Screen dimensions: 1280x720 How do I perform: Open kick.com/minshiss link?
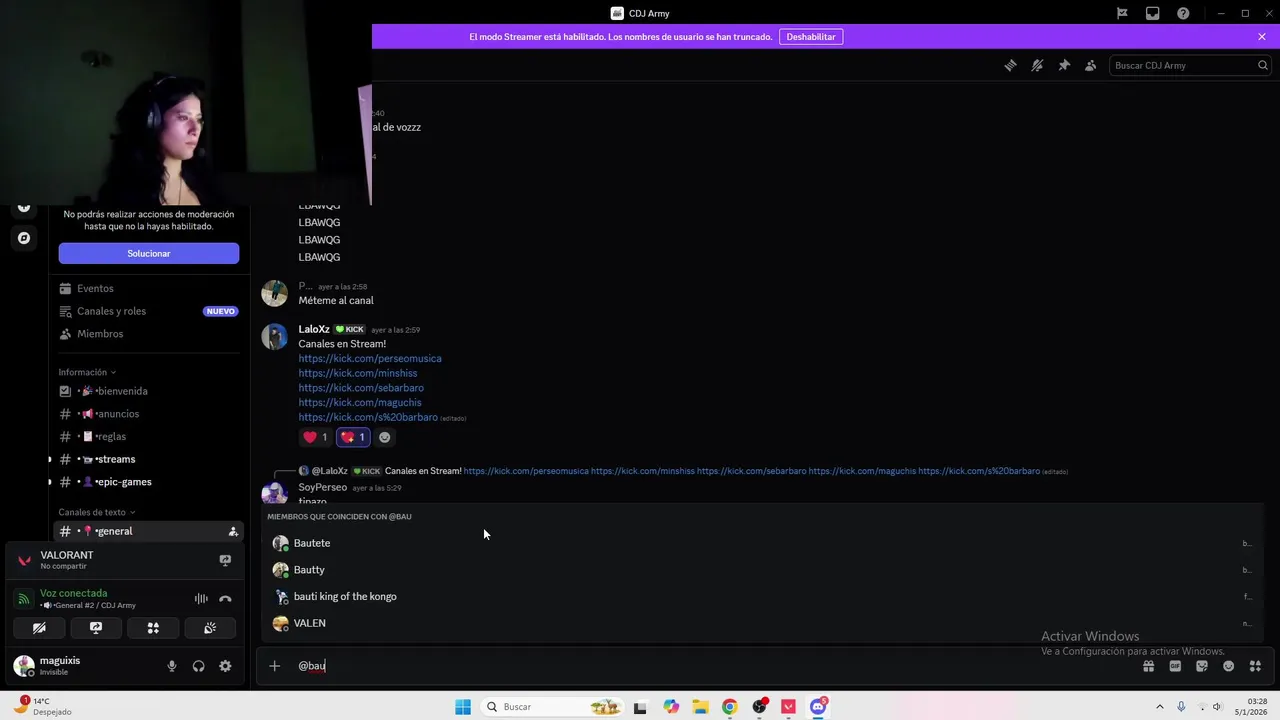[357, 373]
